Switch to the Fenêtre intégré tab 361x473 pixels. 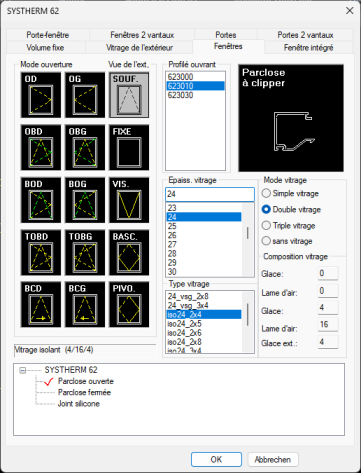coord(309,48)
